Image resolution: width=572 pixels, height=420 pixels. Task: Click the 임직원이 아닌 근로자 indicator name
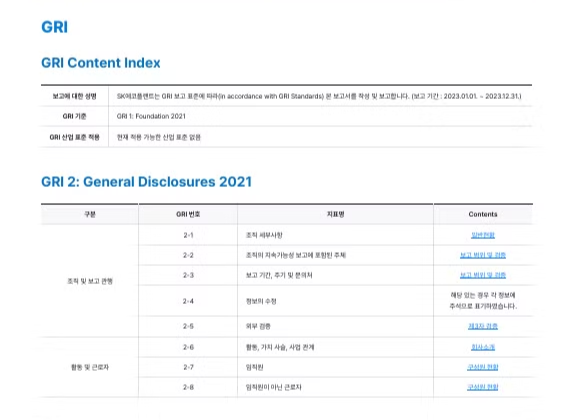click(x=274, y=387)
